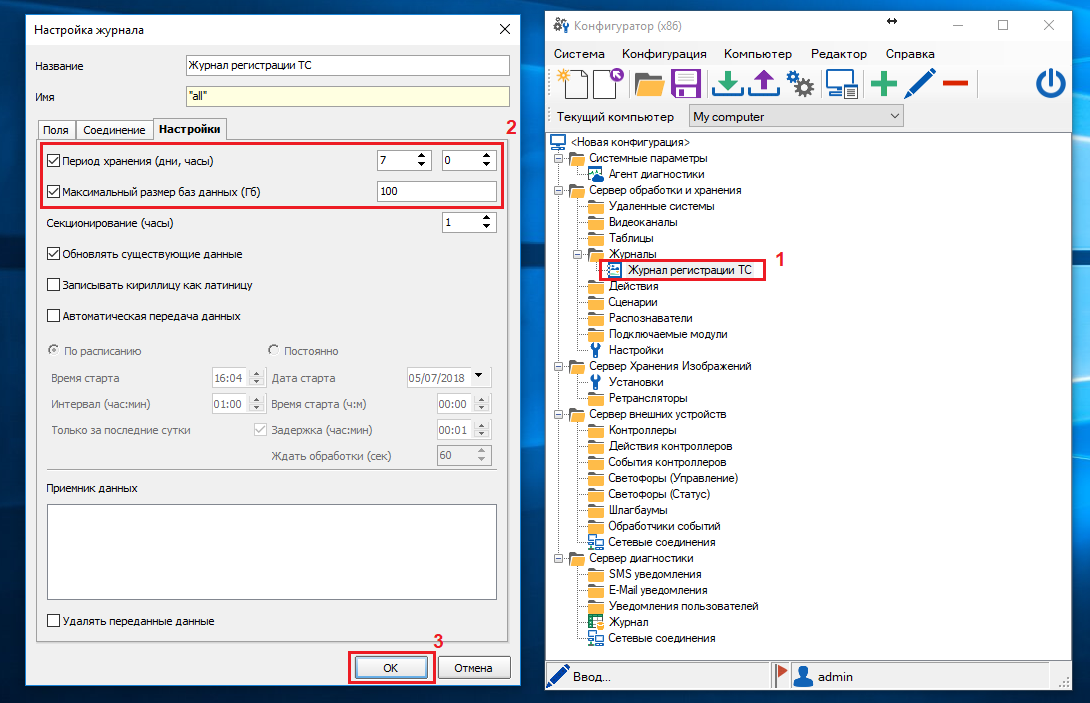Click the red minus remove icon

click(955, 84)
